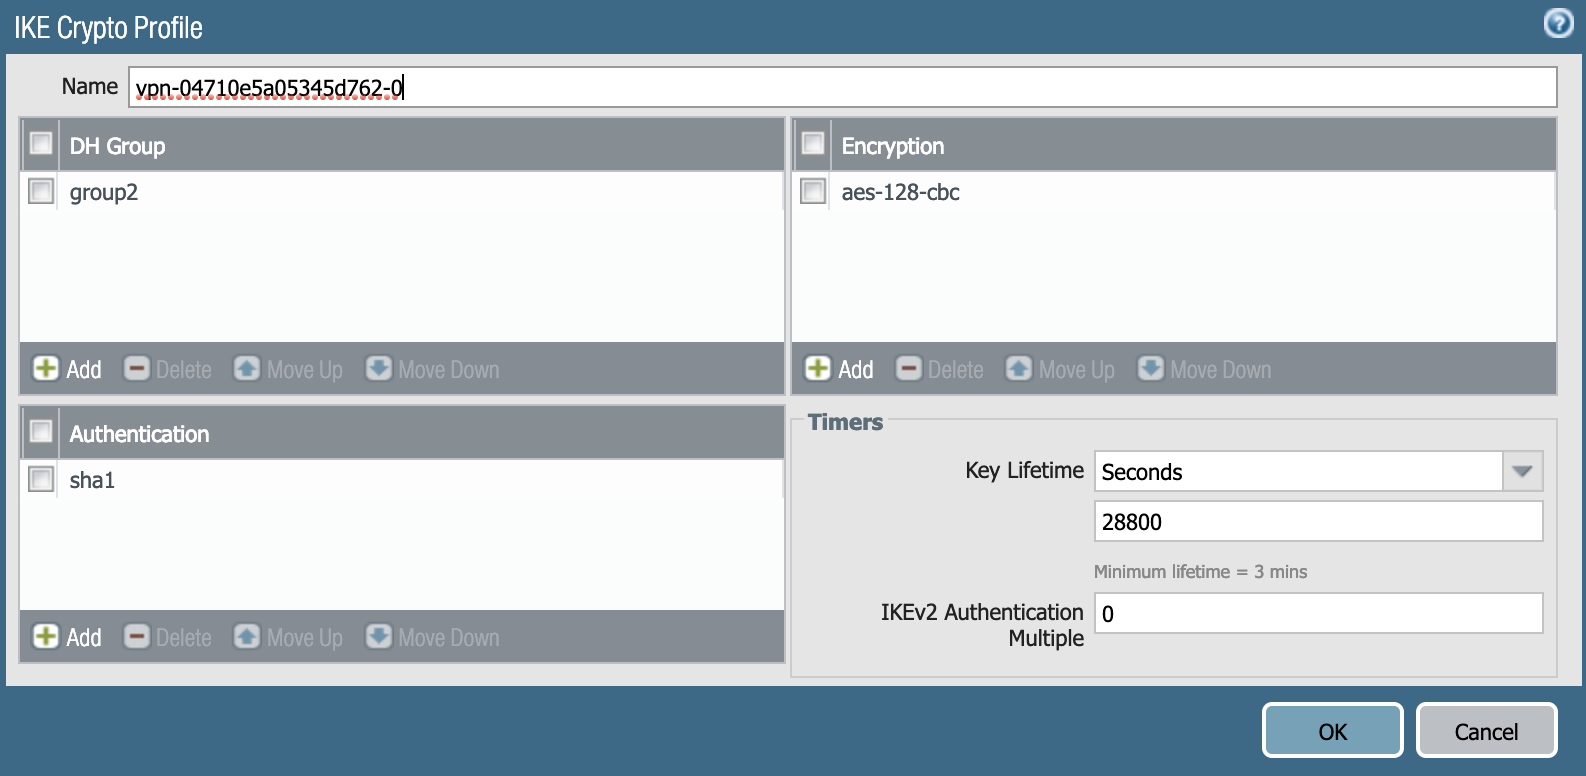The height and width of the screenshot is (776, 1586).
Task: Open the Seconds combo box
Action: (x=1298, y=471)
